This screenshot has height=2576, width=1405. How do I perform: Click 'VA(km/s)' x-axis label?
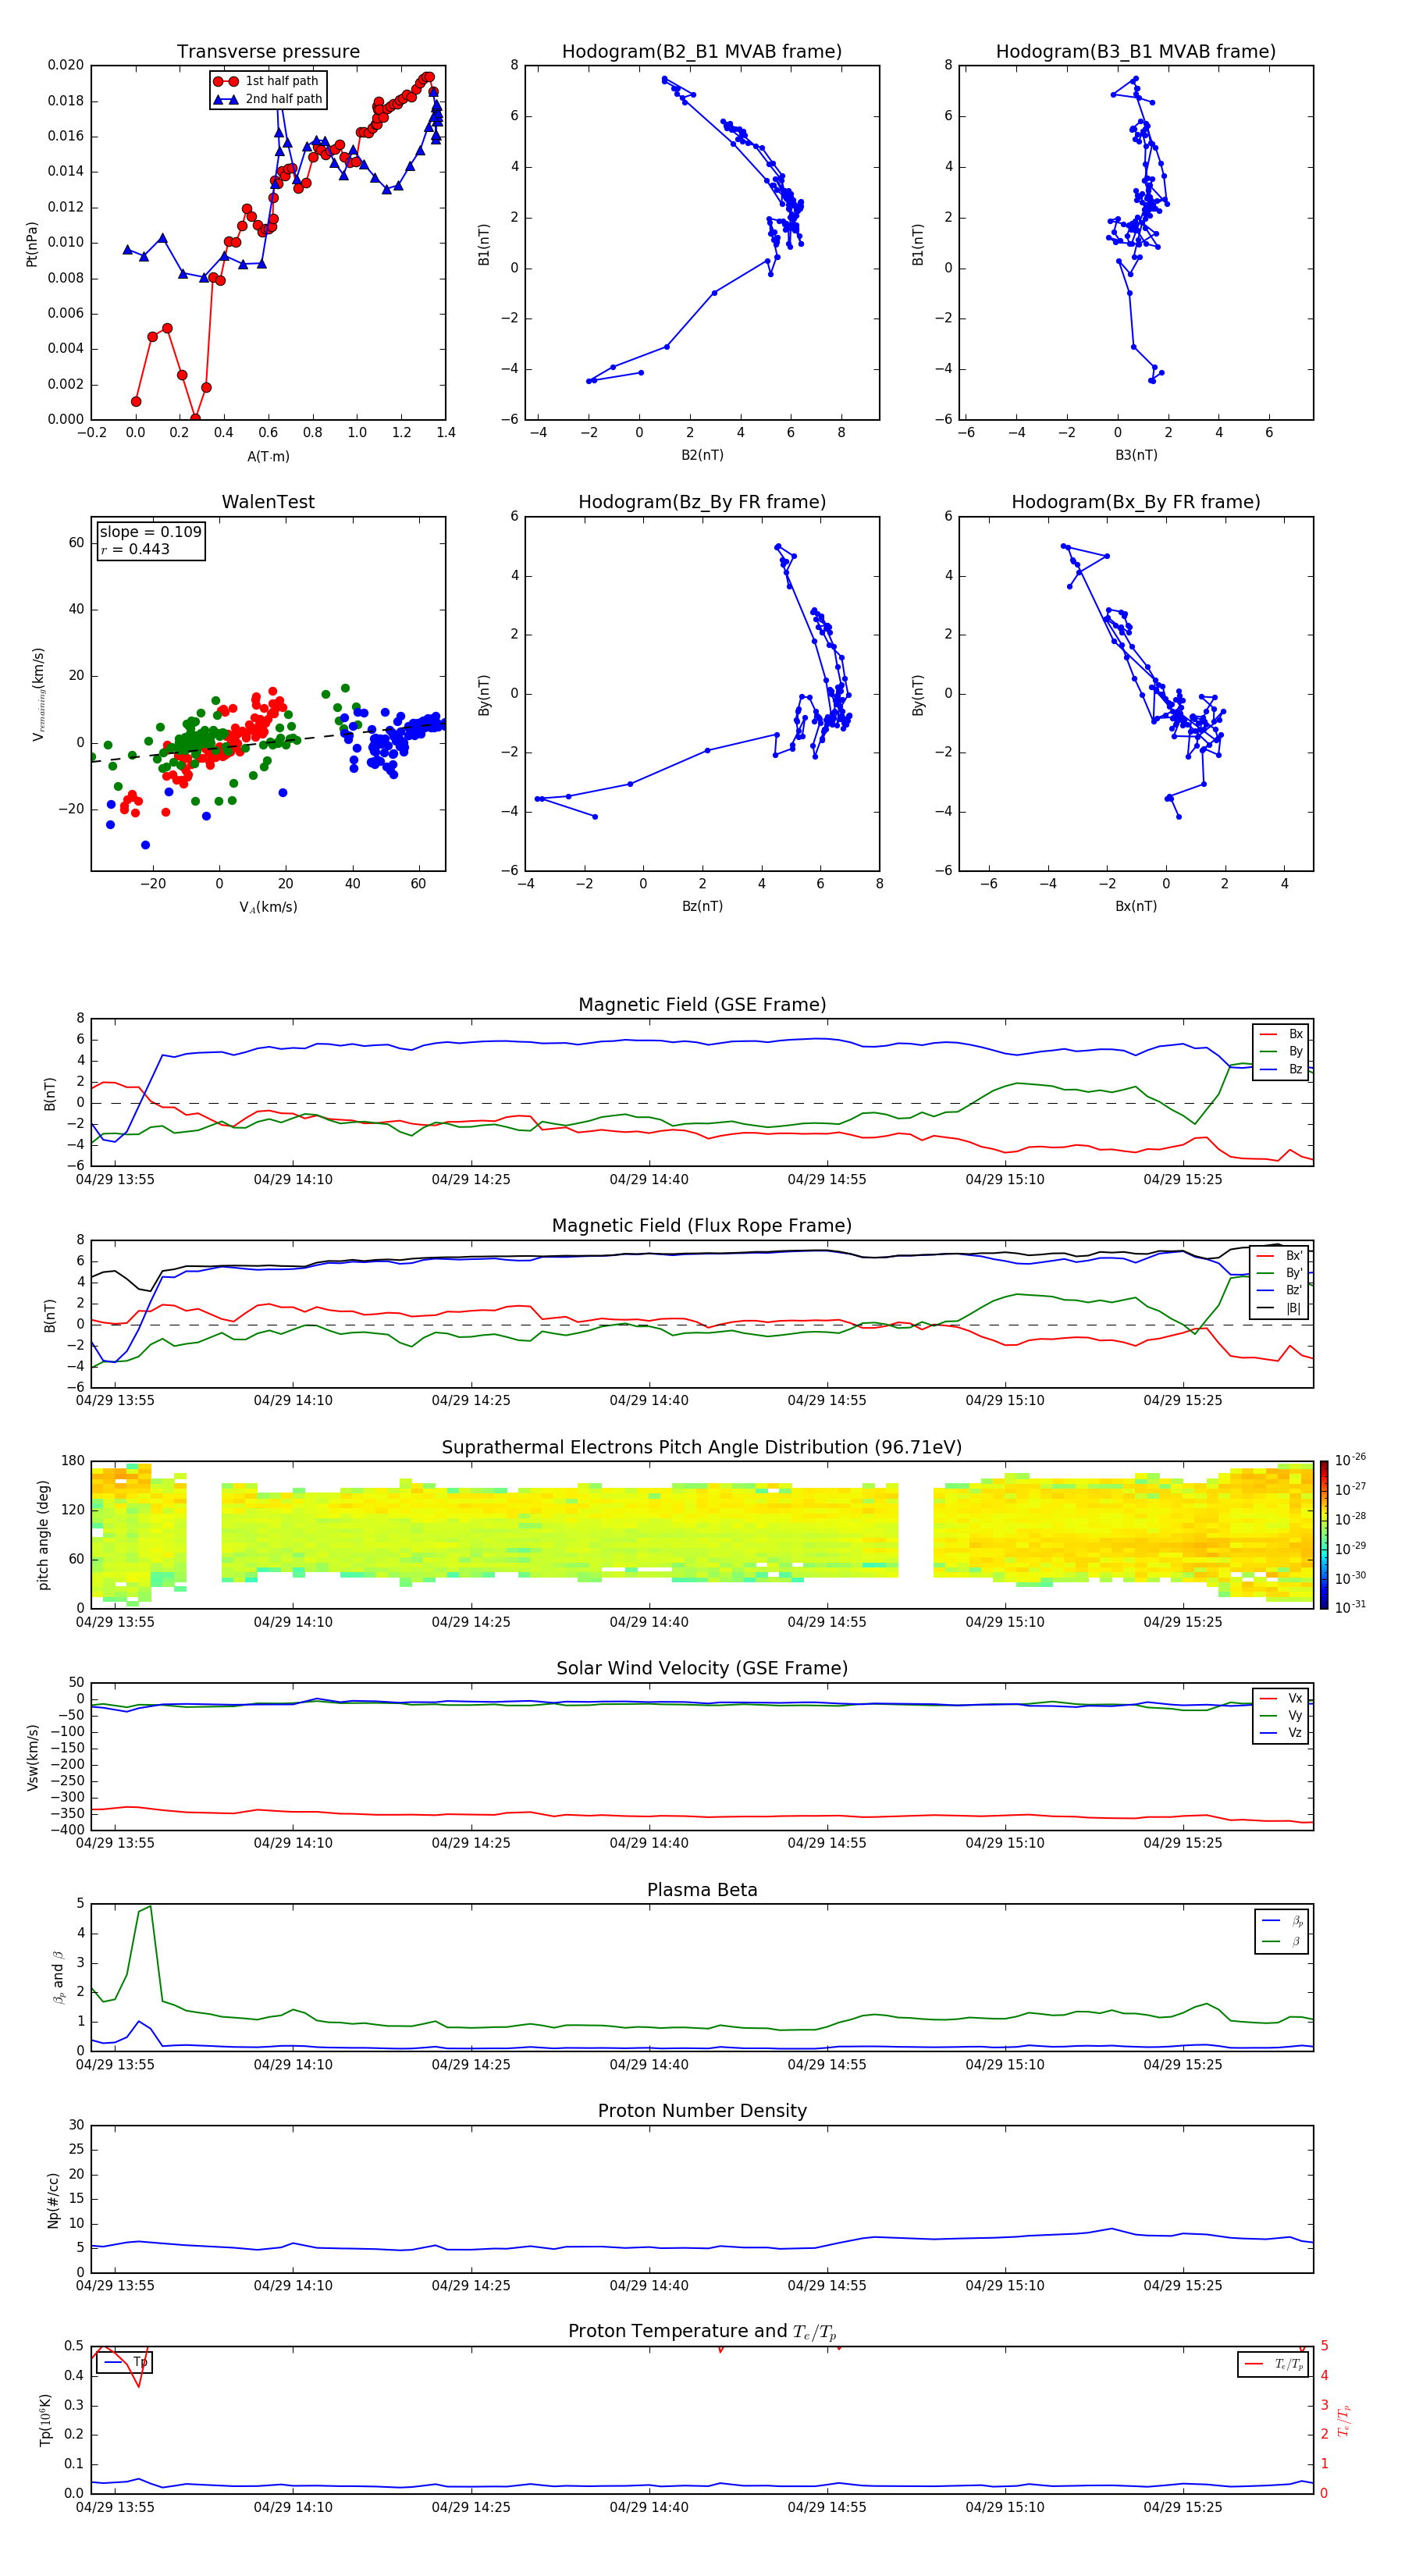click(268, 907)
